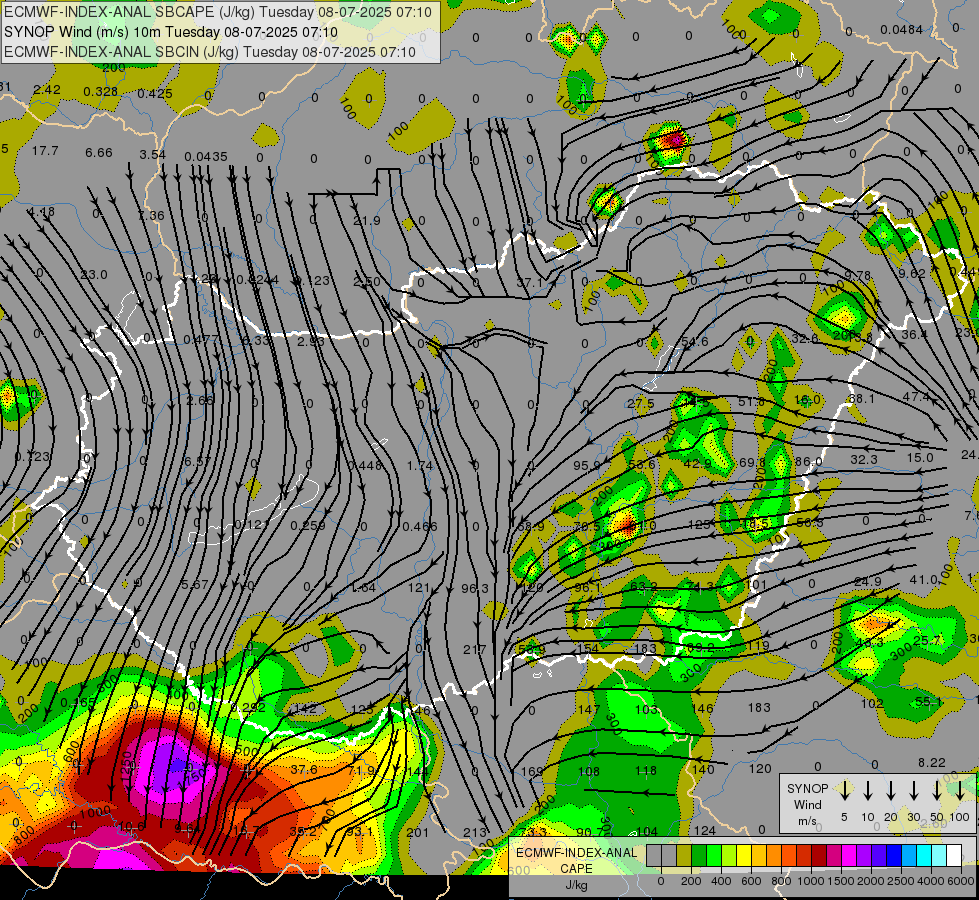Image resolution: width=979 pixels, height=900 pixels.
Task: Click the map value '3.54'
Action: click(x=152, y=154)
